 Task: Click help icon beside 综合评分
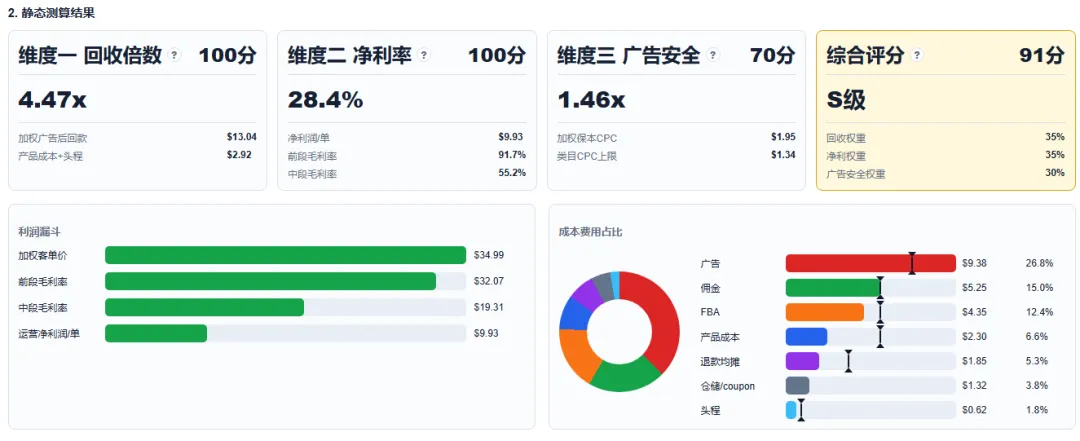[x=916, y=56]
